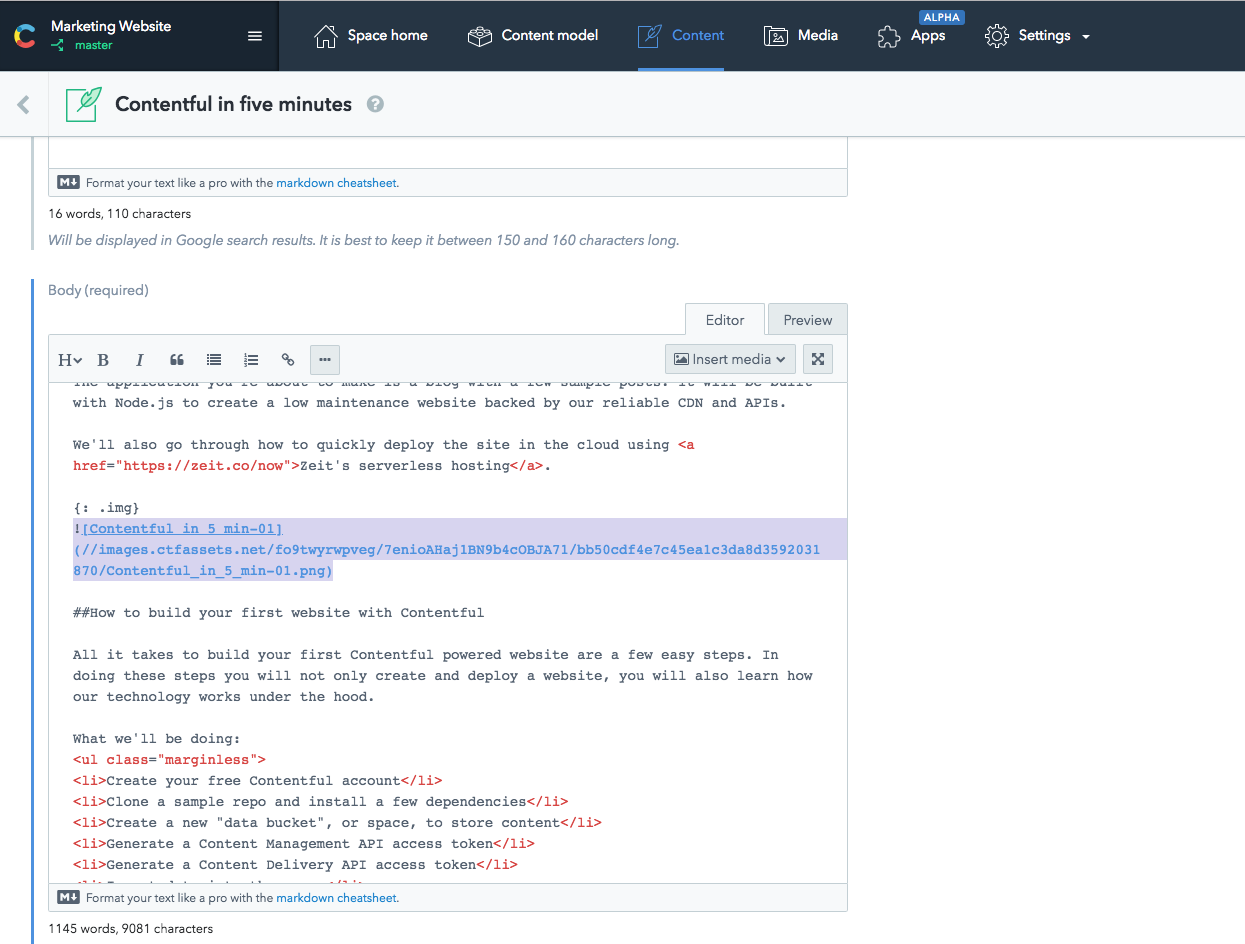This screenshot has width=1245, height=944.
Task: Click the upper description text field
Action: tap(448, 153)
